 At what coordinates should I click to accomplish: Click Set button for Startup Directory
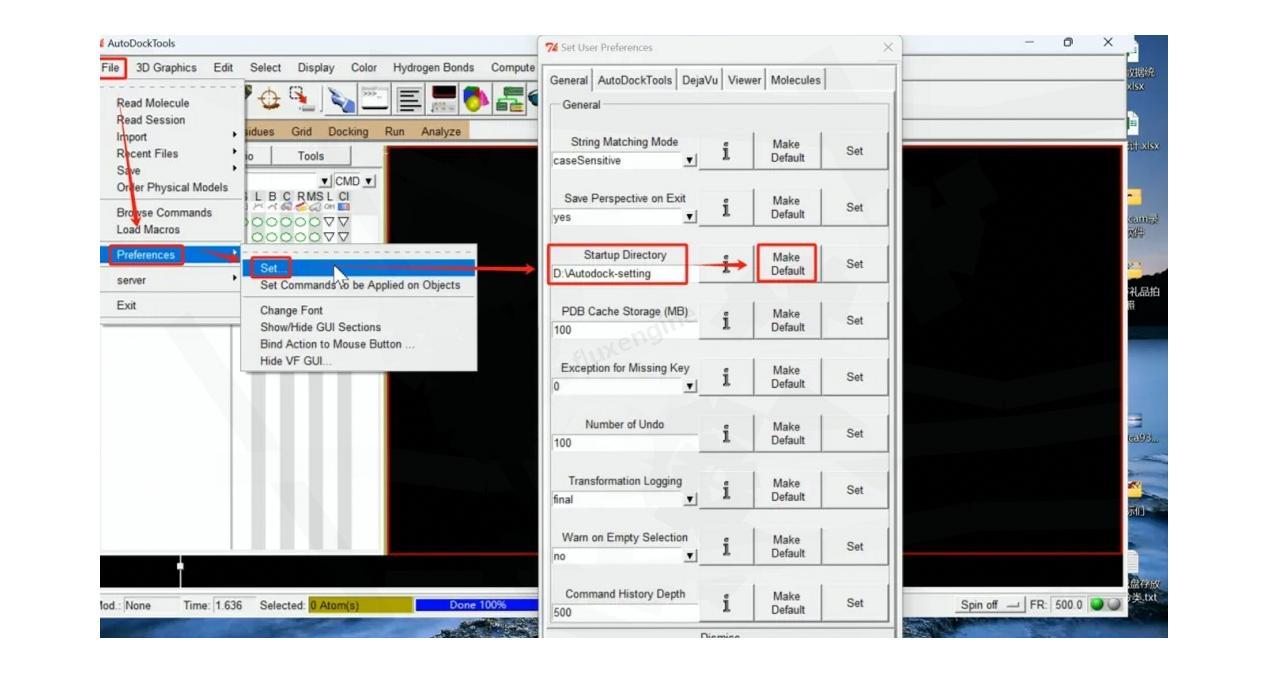tap(854, 264)
